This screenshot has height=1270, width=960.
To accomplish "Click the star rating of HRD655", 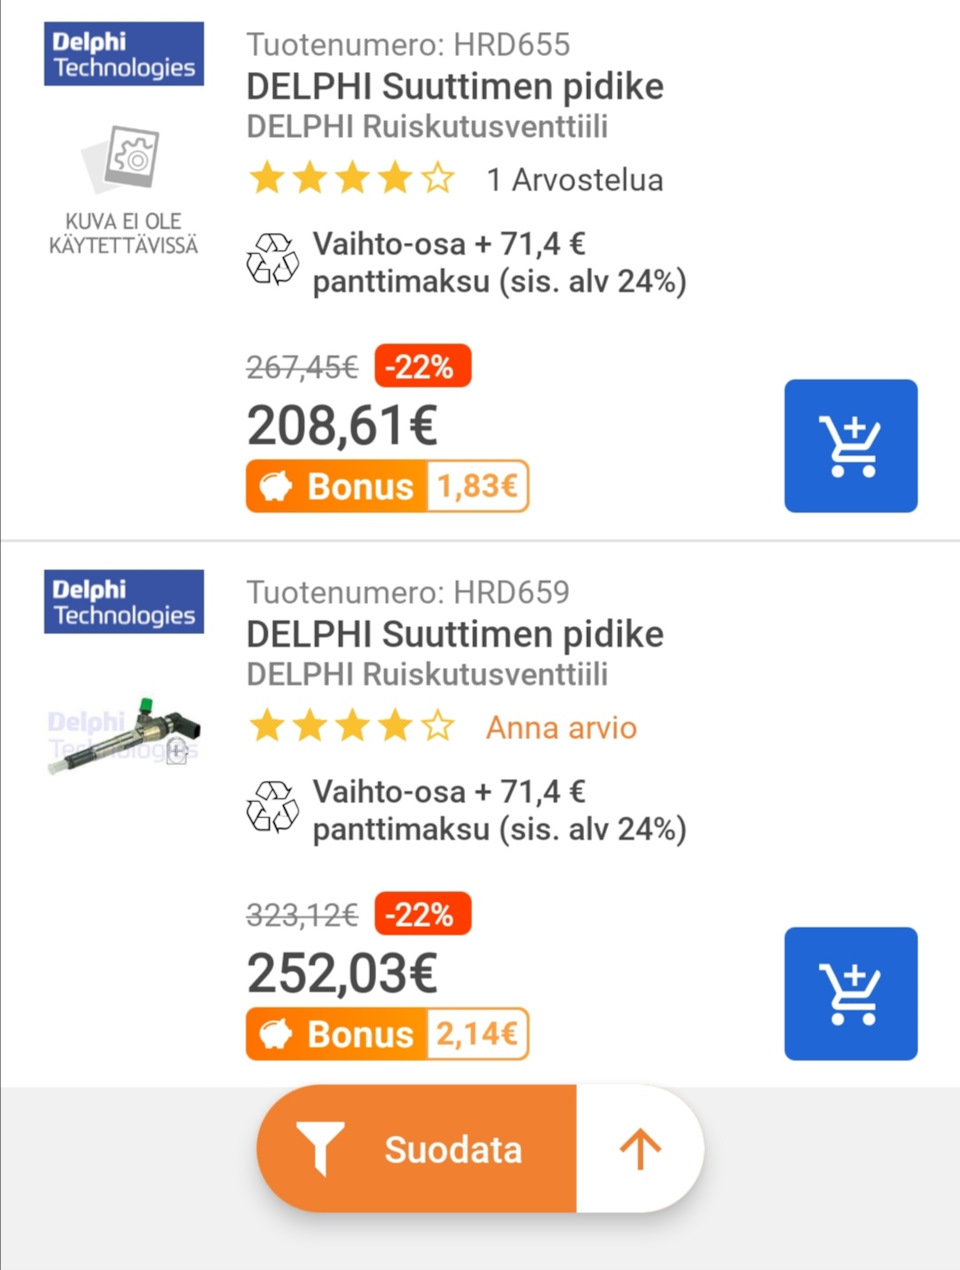I will coord(352,180).
